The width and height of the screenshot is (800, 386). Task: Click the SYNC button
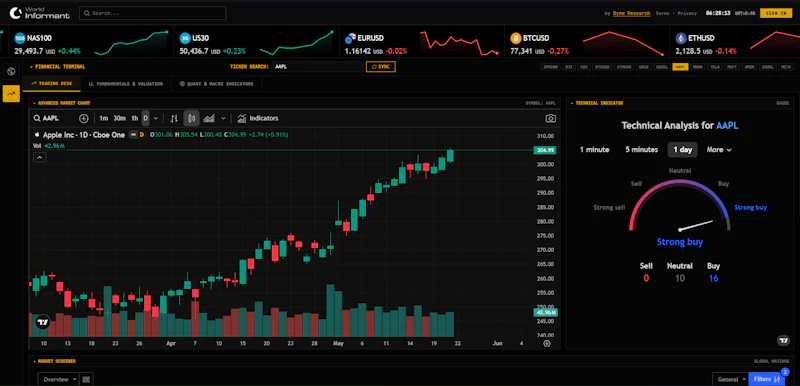point(381,67)
